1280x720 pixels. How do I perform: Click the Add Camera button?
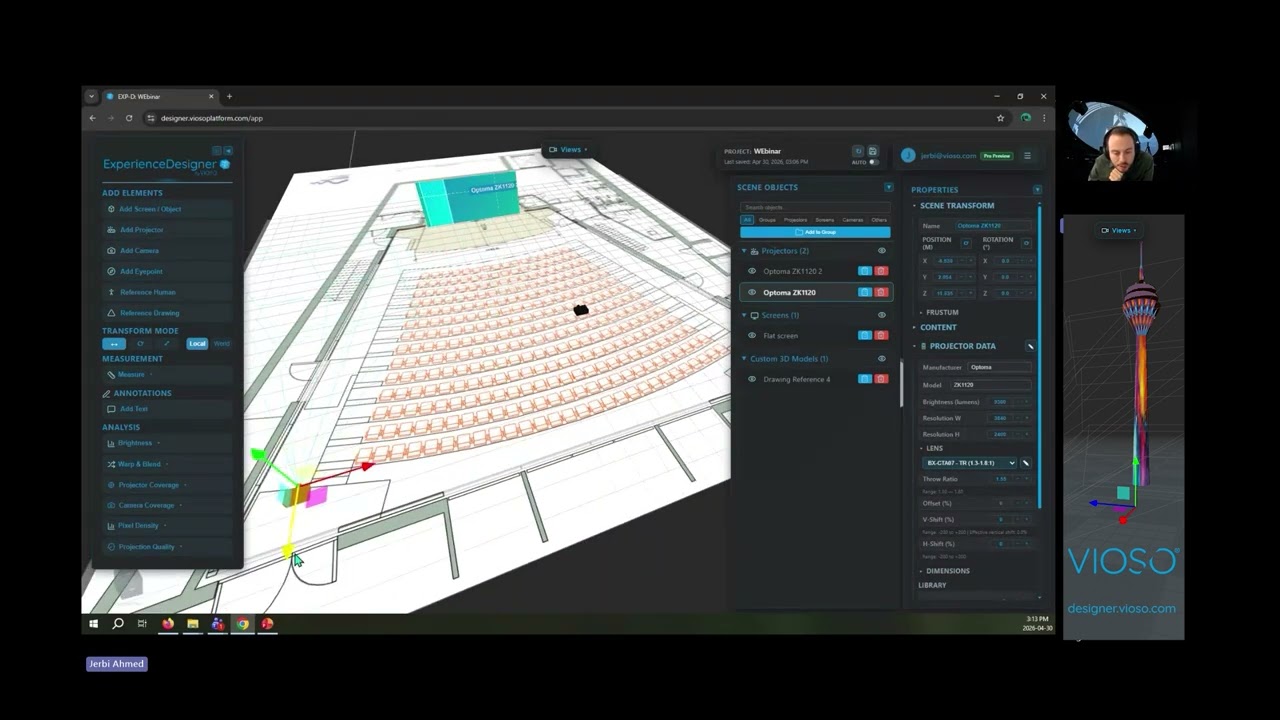[x=166, y=251]
